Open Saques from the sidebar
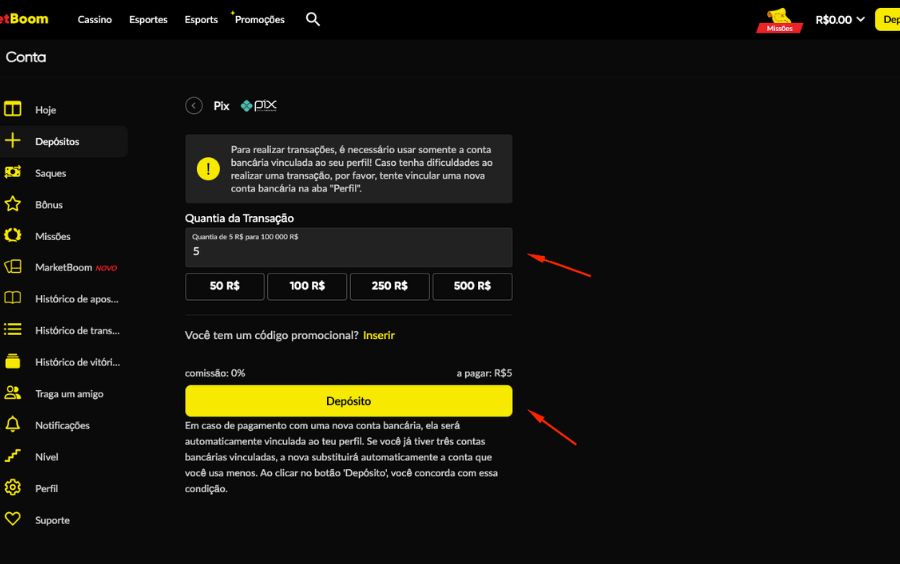 click(50, 173)
